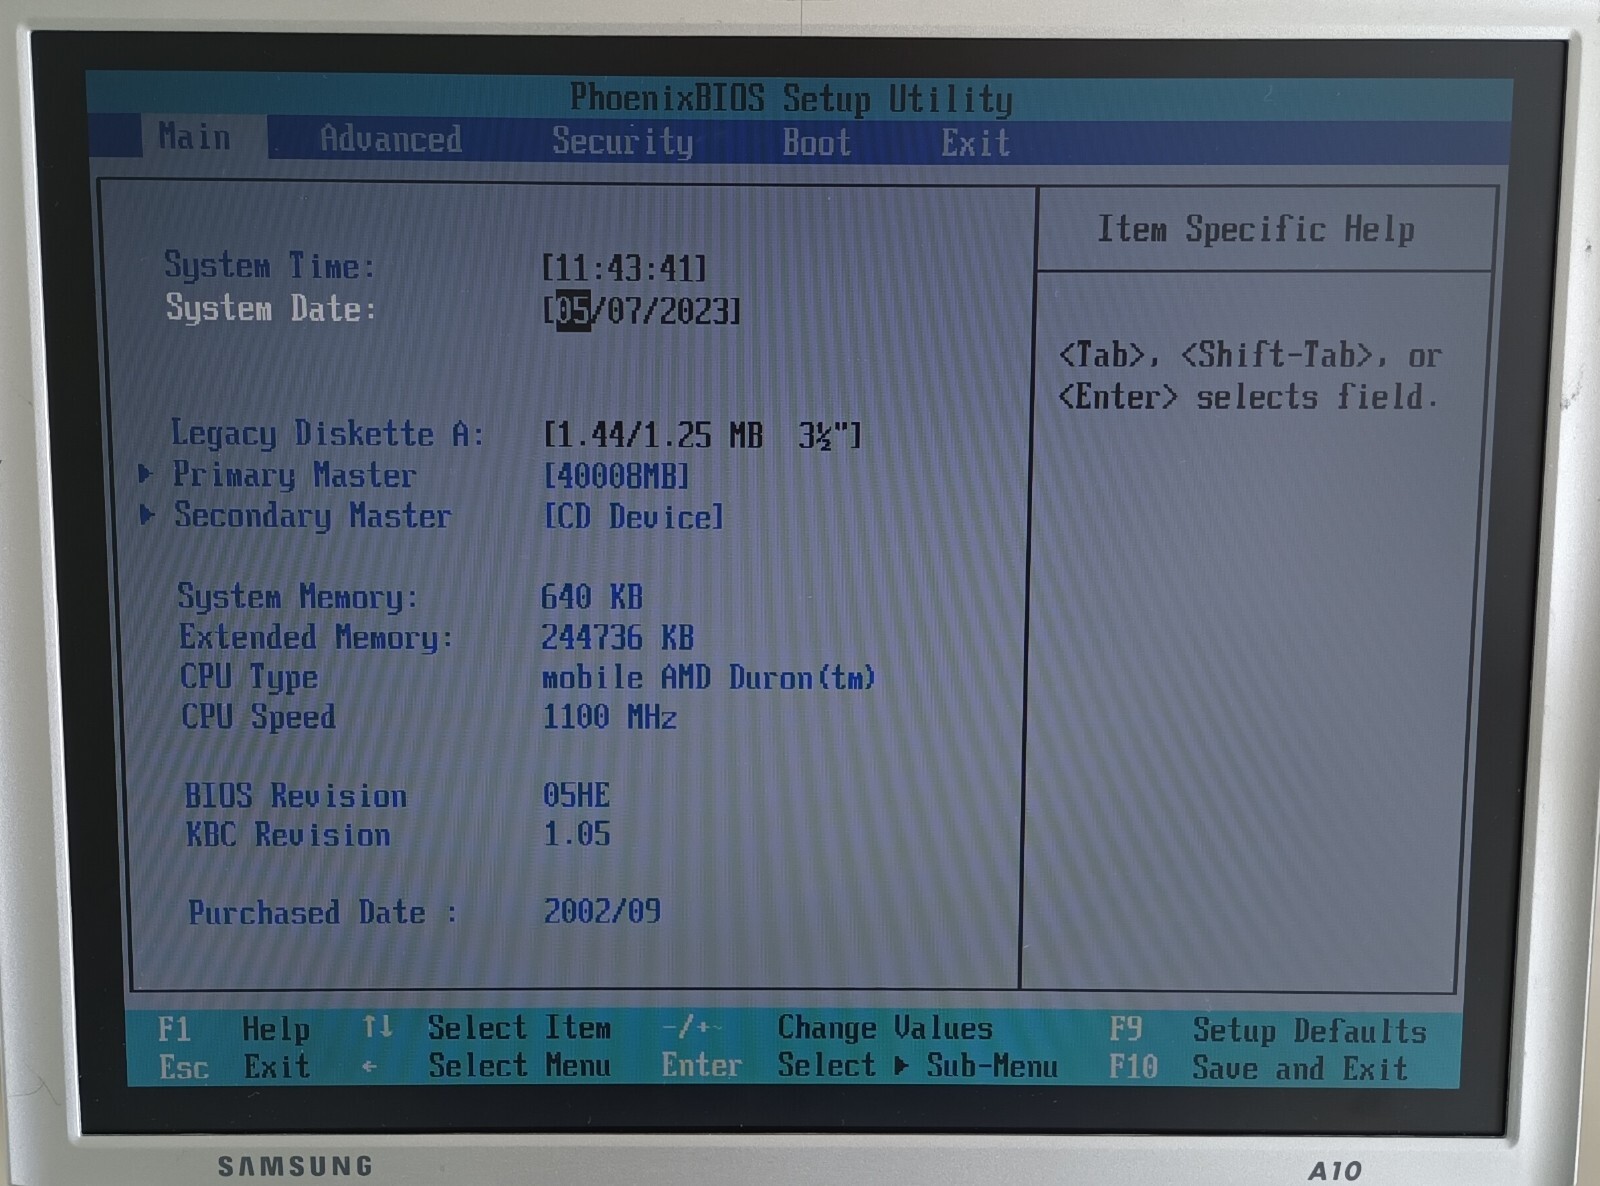
Task: Click the Change Values legend text
Action: point(885,1028)
